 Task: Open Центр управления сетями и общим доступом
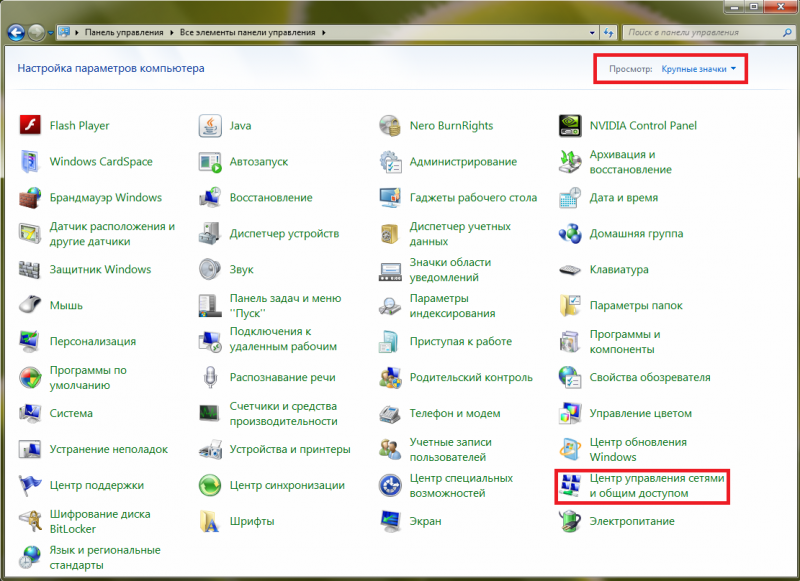pyautogui.click(x=657, y=486)
